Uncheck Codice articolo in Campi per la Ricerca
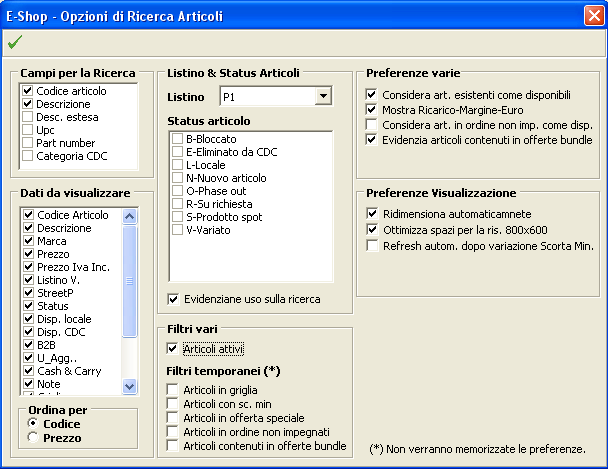The image size is (608, 469). [28, 91]
